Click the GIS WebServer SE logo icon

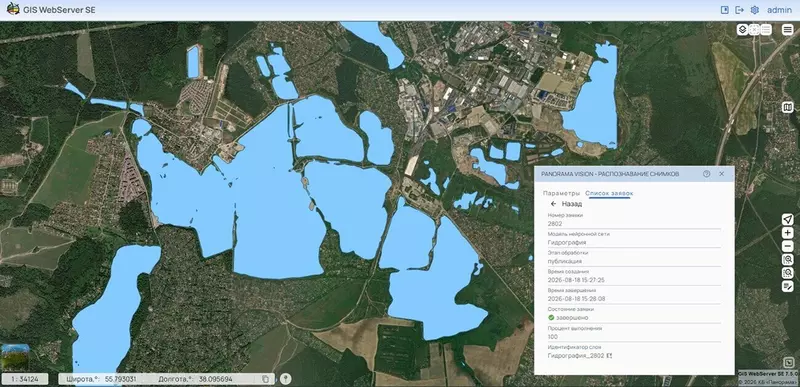click(x=13, y=9)
